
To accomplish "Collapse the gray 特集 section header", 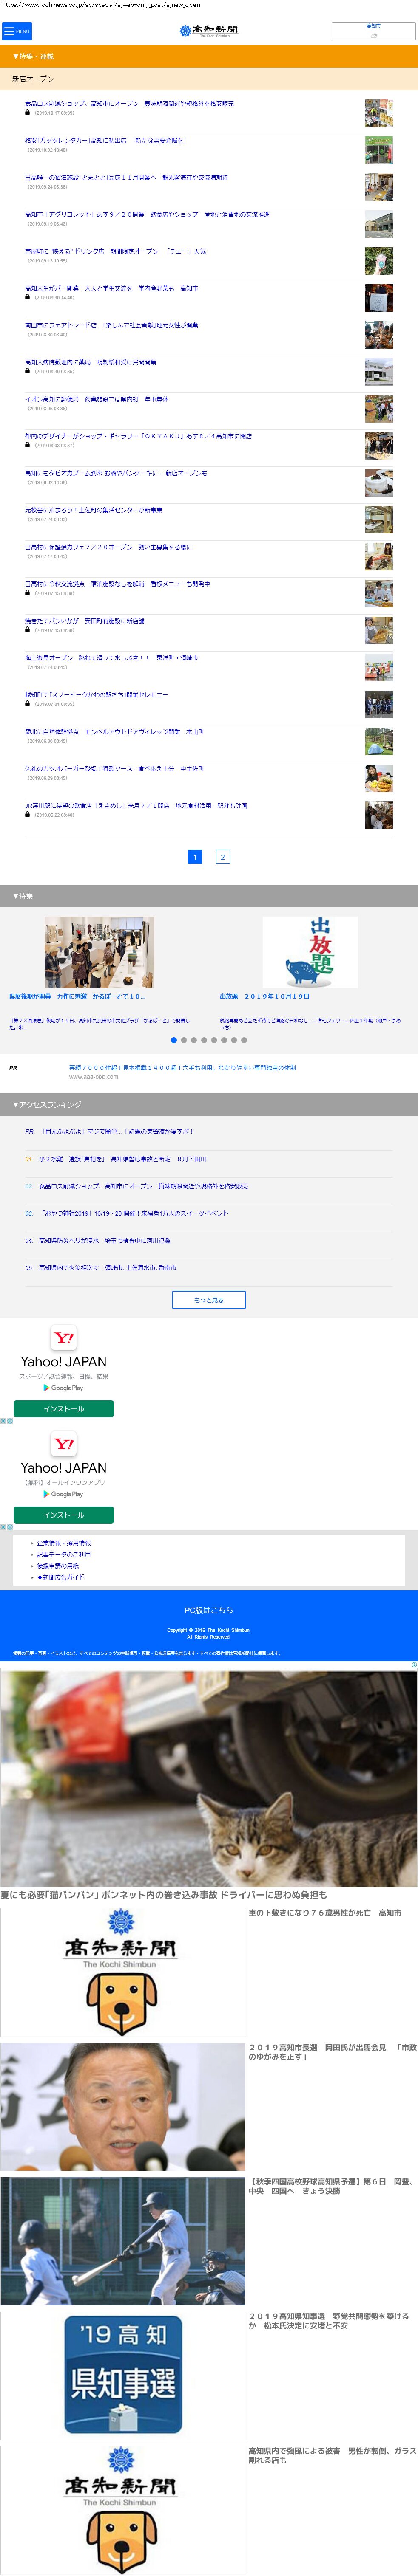I will pyautogui.click(x=209, y=896).
